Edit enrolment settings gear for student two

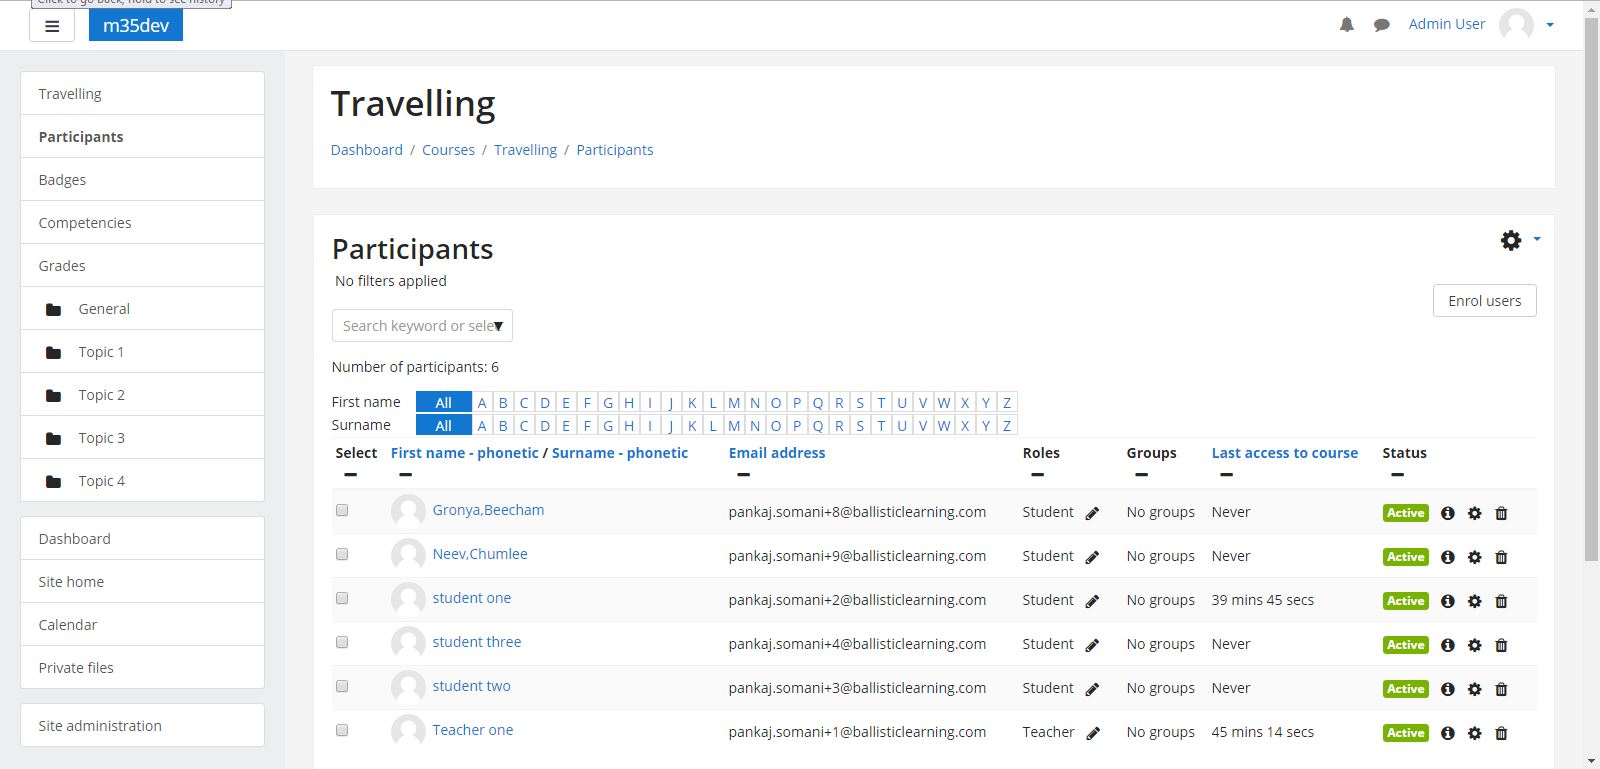(x=1474, y=689)
